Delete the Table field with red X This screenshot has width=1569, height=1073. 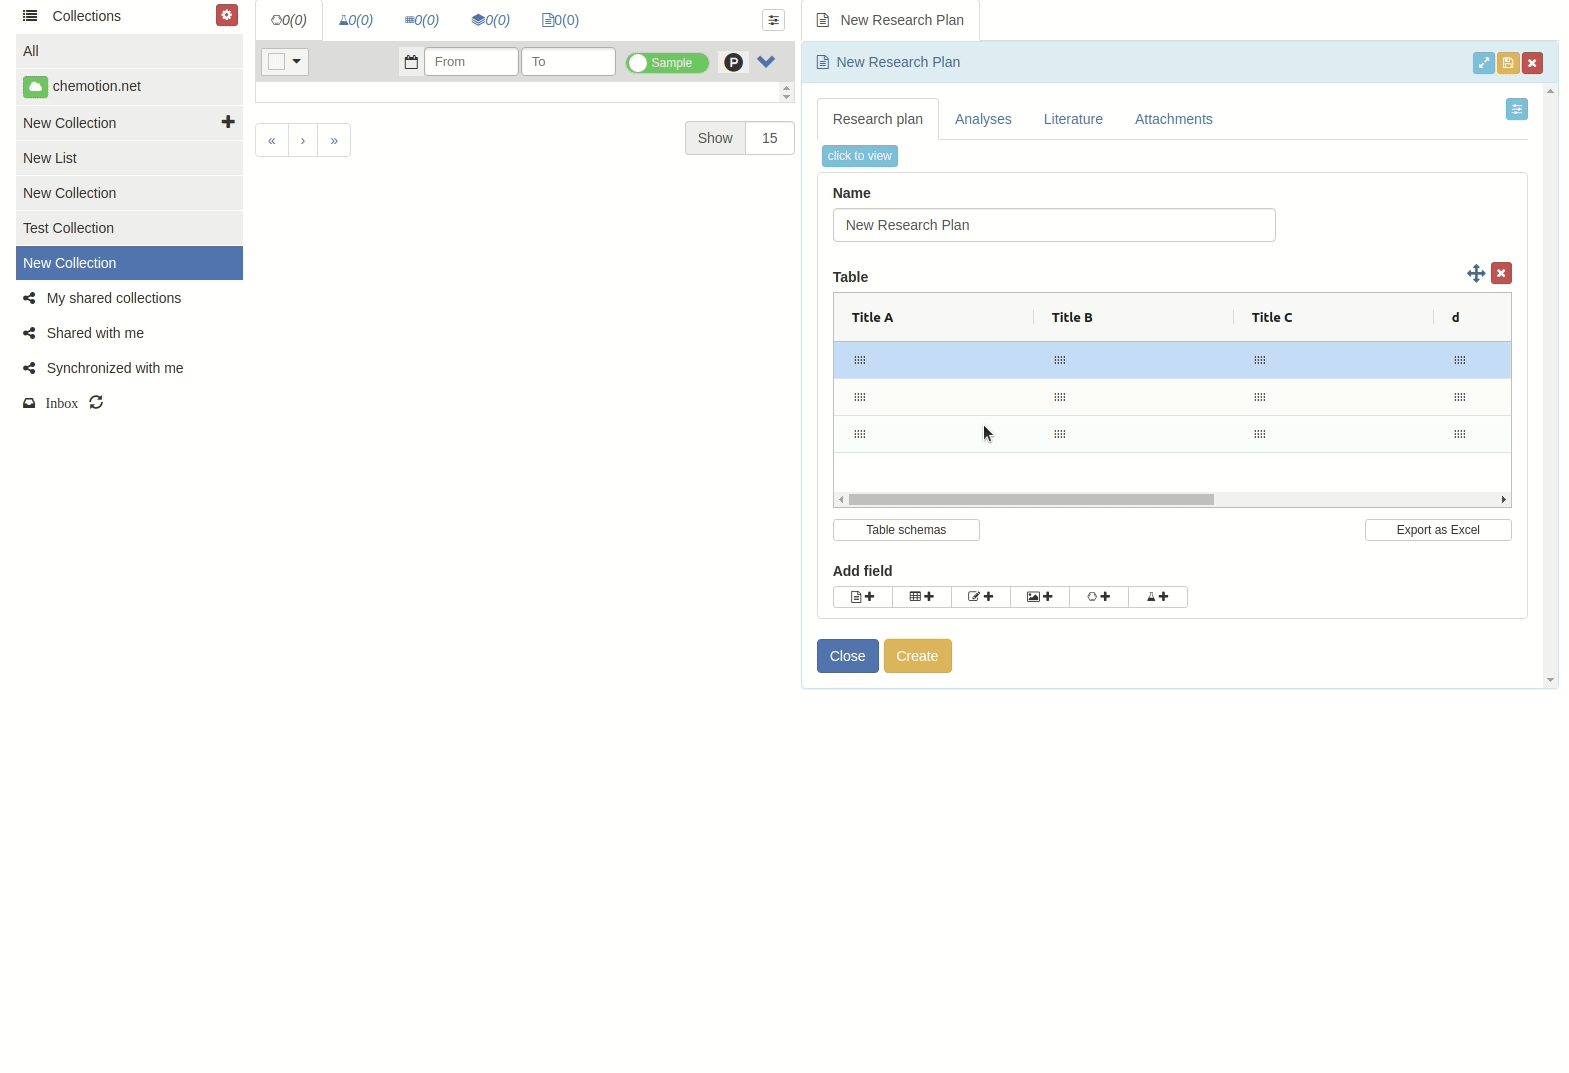1501,274
